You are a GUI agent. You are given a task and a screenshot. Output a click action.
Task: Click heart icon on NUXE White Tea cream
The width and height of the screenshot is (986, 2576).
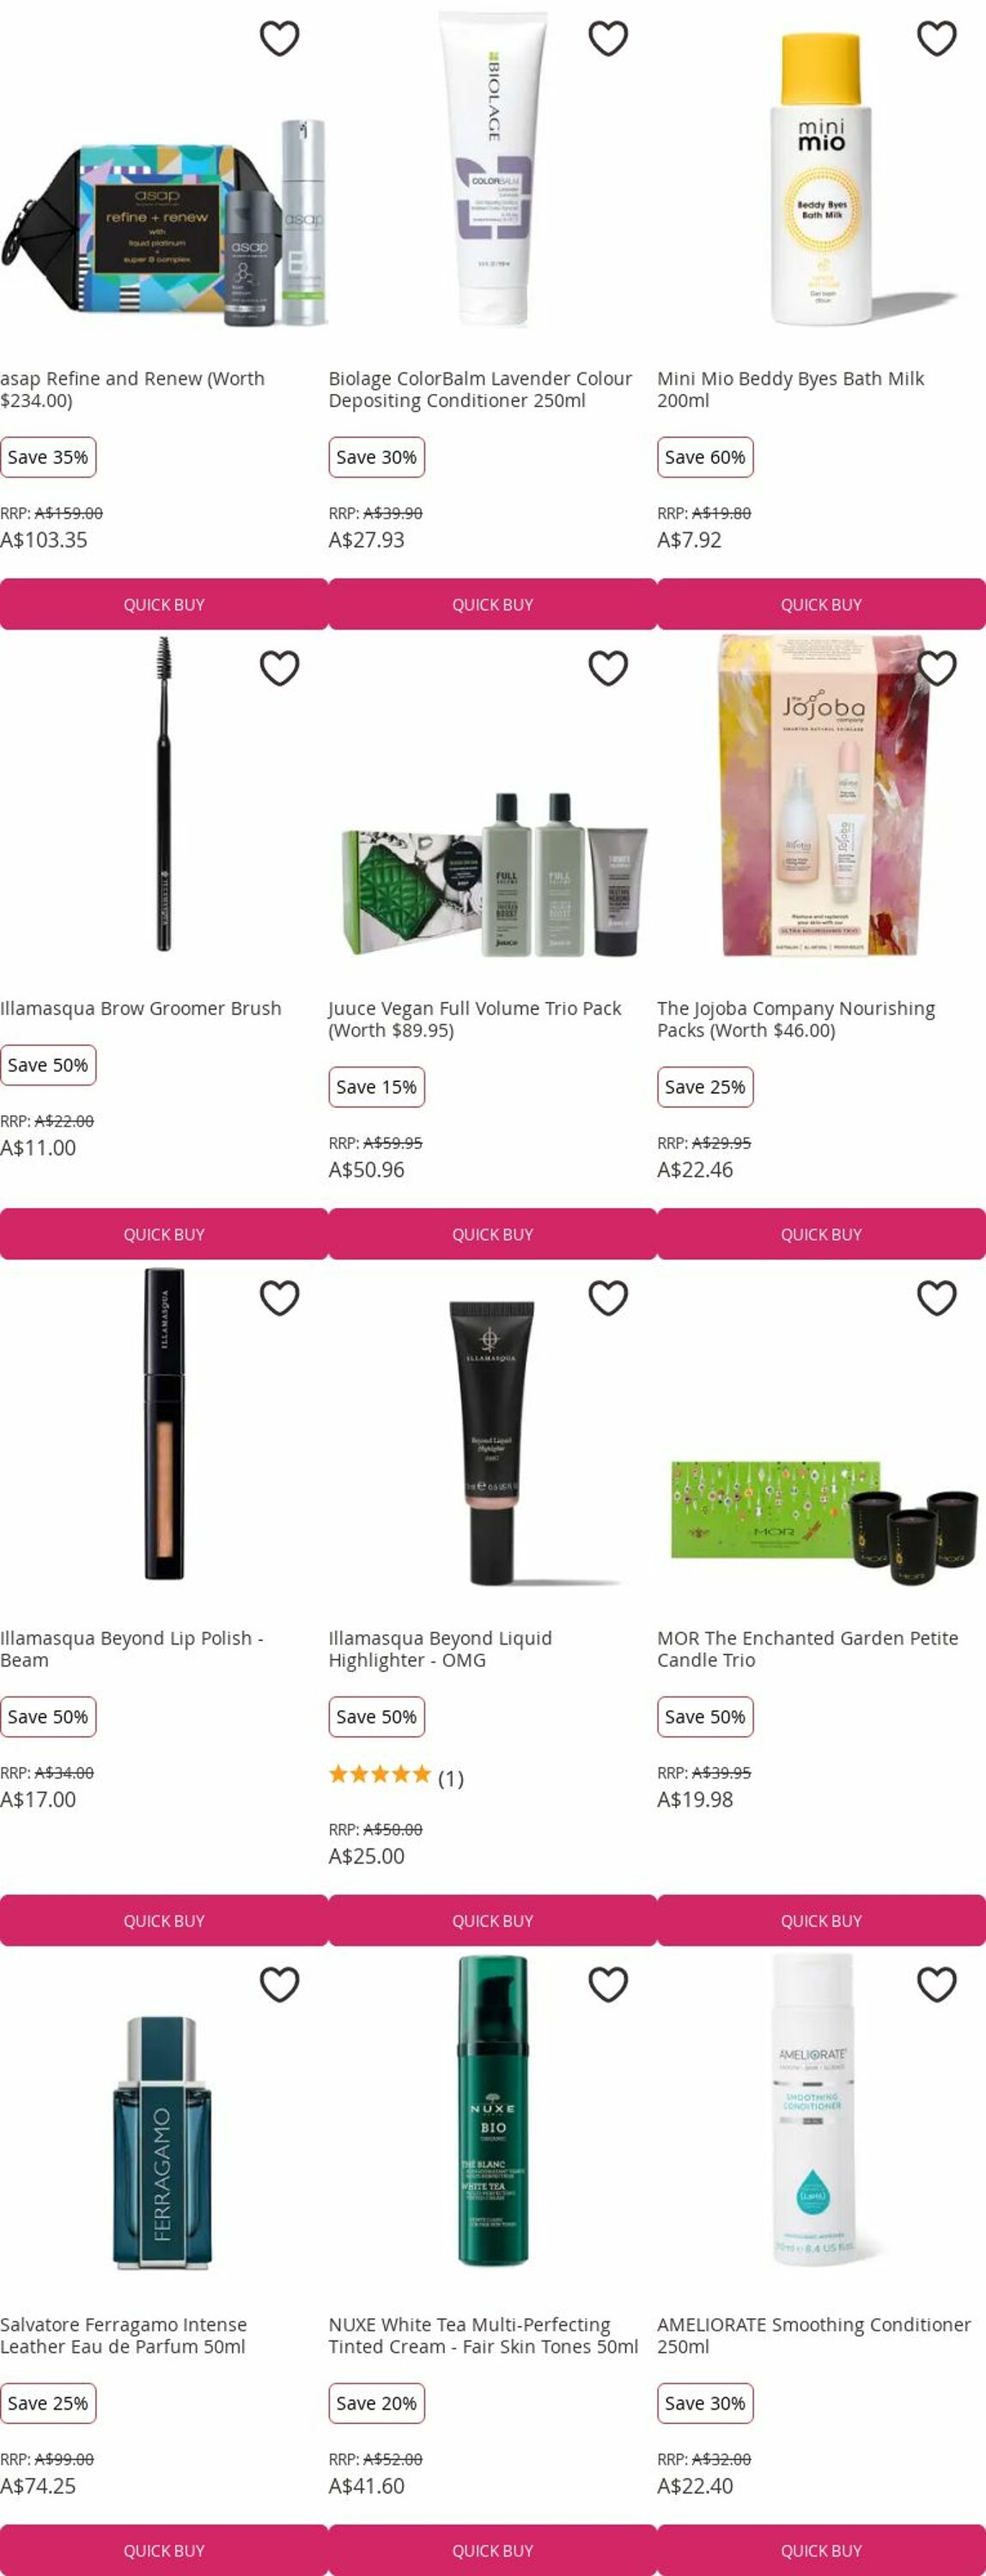coord(608,1985)
